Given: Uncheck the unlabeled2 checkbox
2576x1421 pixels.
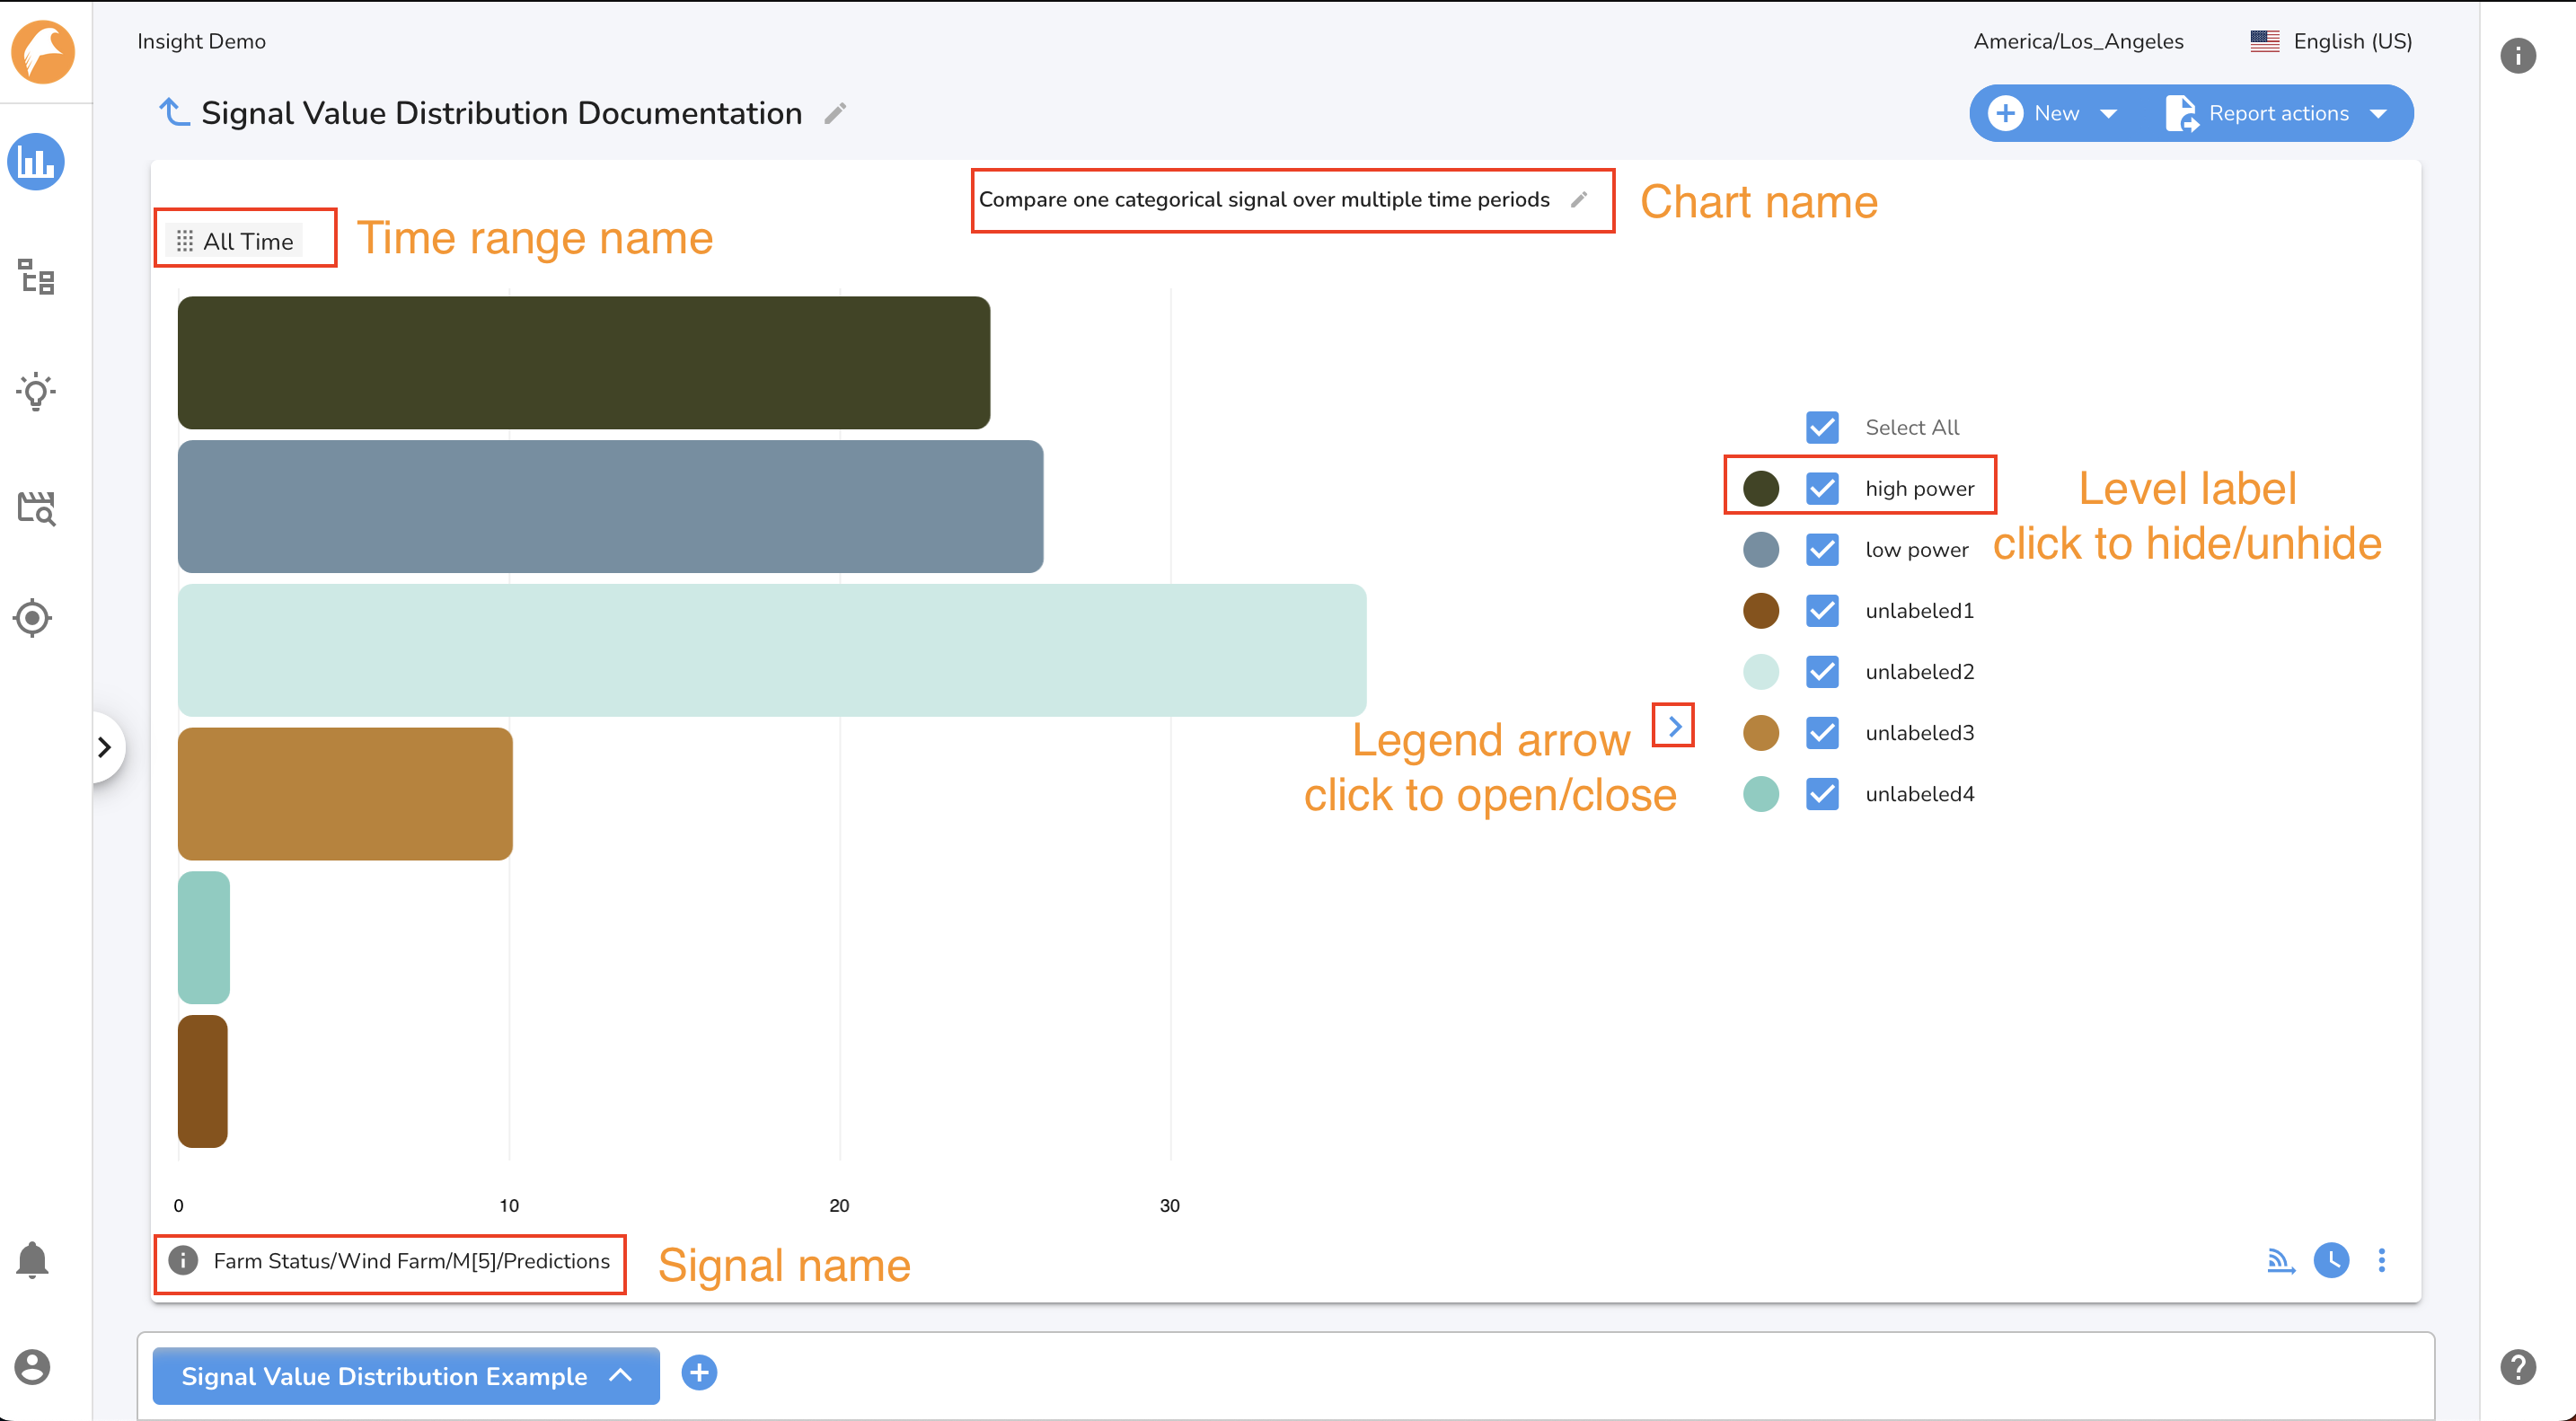Looking at the screenshot, I should coord(1822,671).
